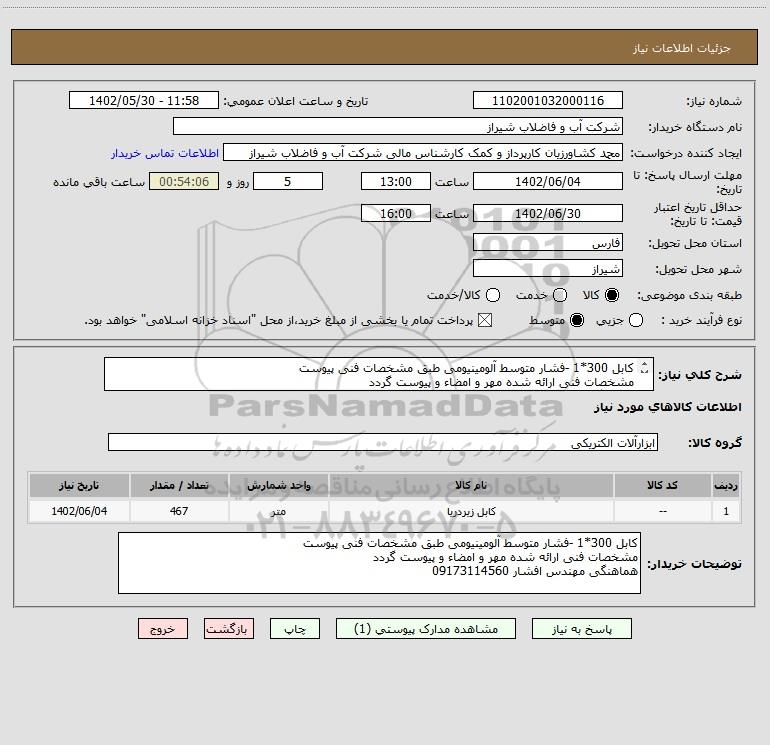Click the واحد شمارش column header
The height and width of the screenshot is (745, 770).
tap(278, 485)
